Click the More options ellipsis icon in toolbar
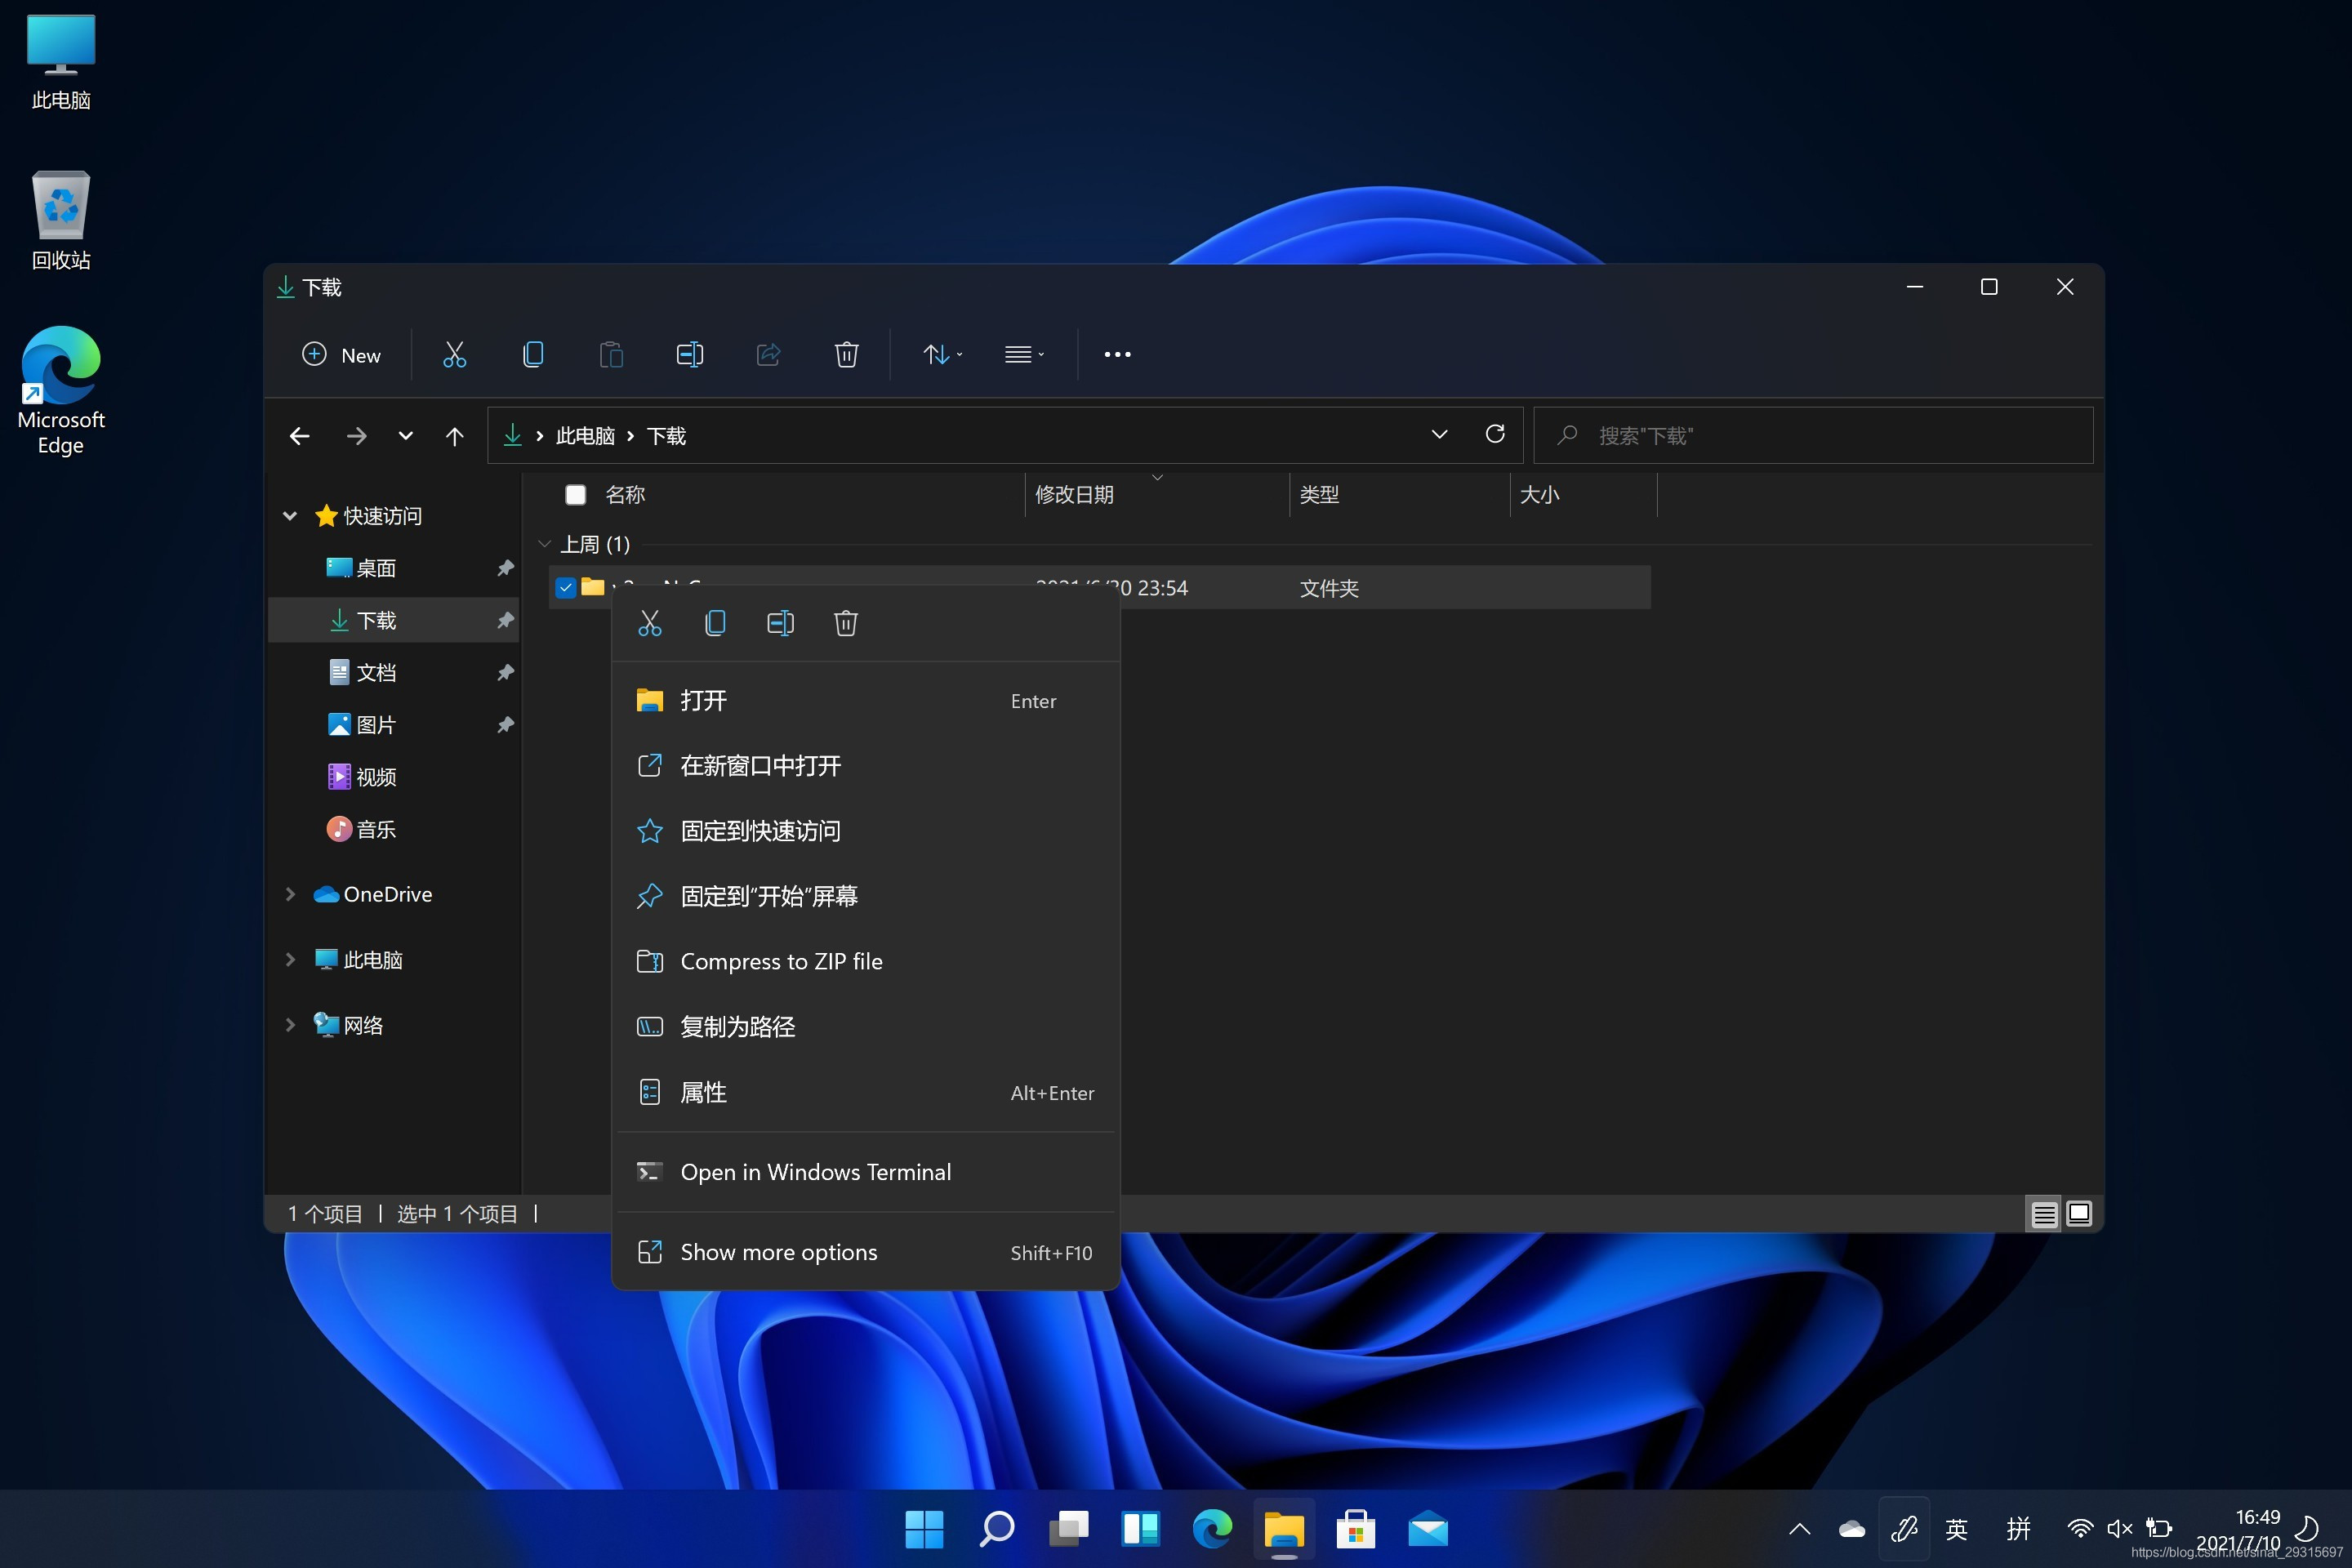 click(x=1118, y=355)
